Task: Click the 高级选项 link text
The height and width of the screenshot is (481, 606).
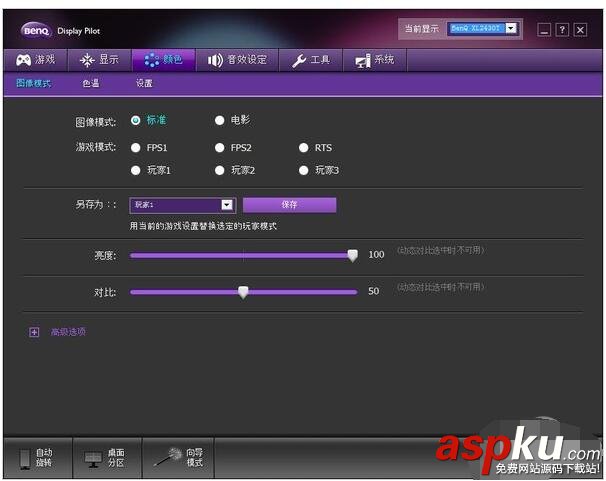Action: tap(68, 332)
